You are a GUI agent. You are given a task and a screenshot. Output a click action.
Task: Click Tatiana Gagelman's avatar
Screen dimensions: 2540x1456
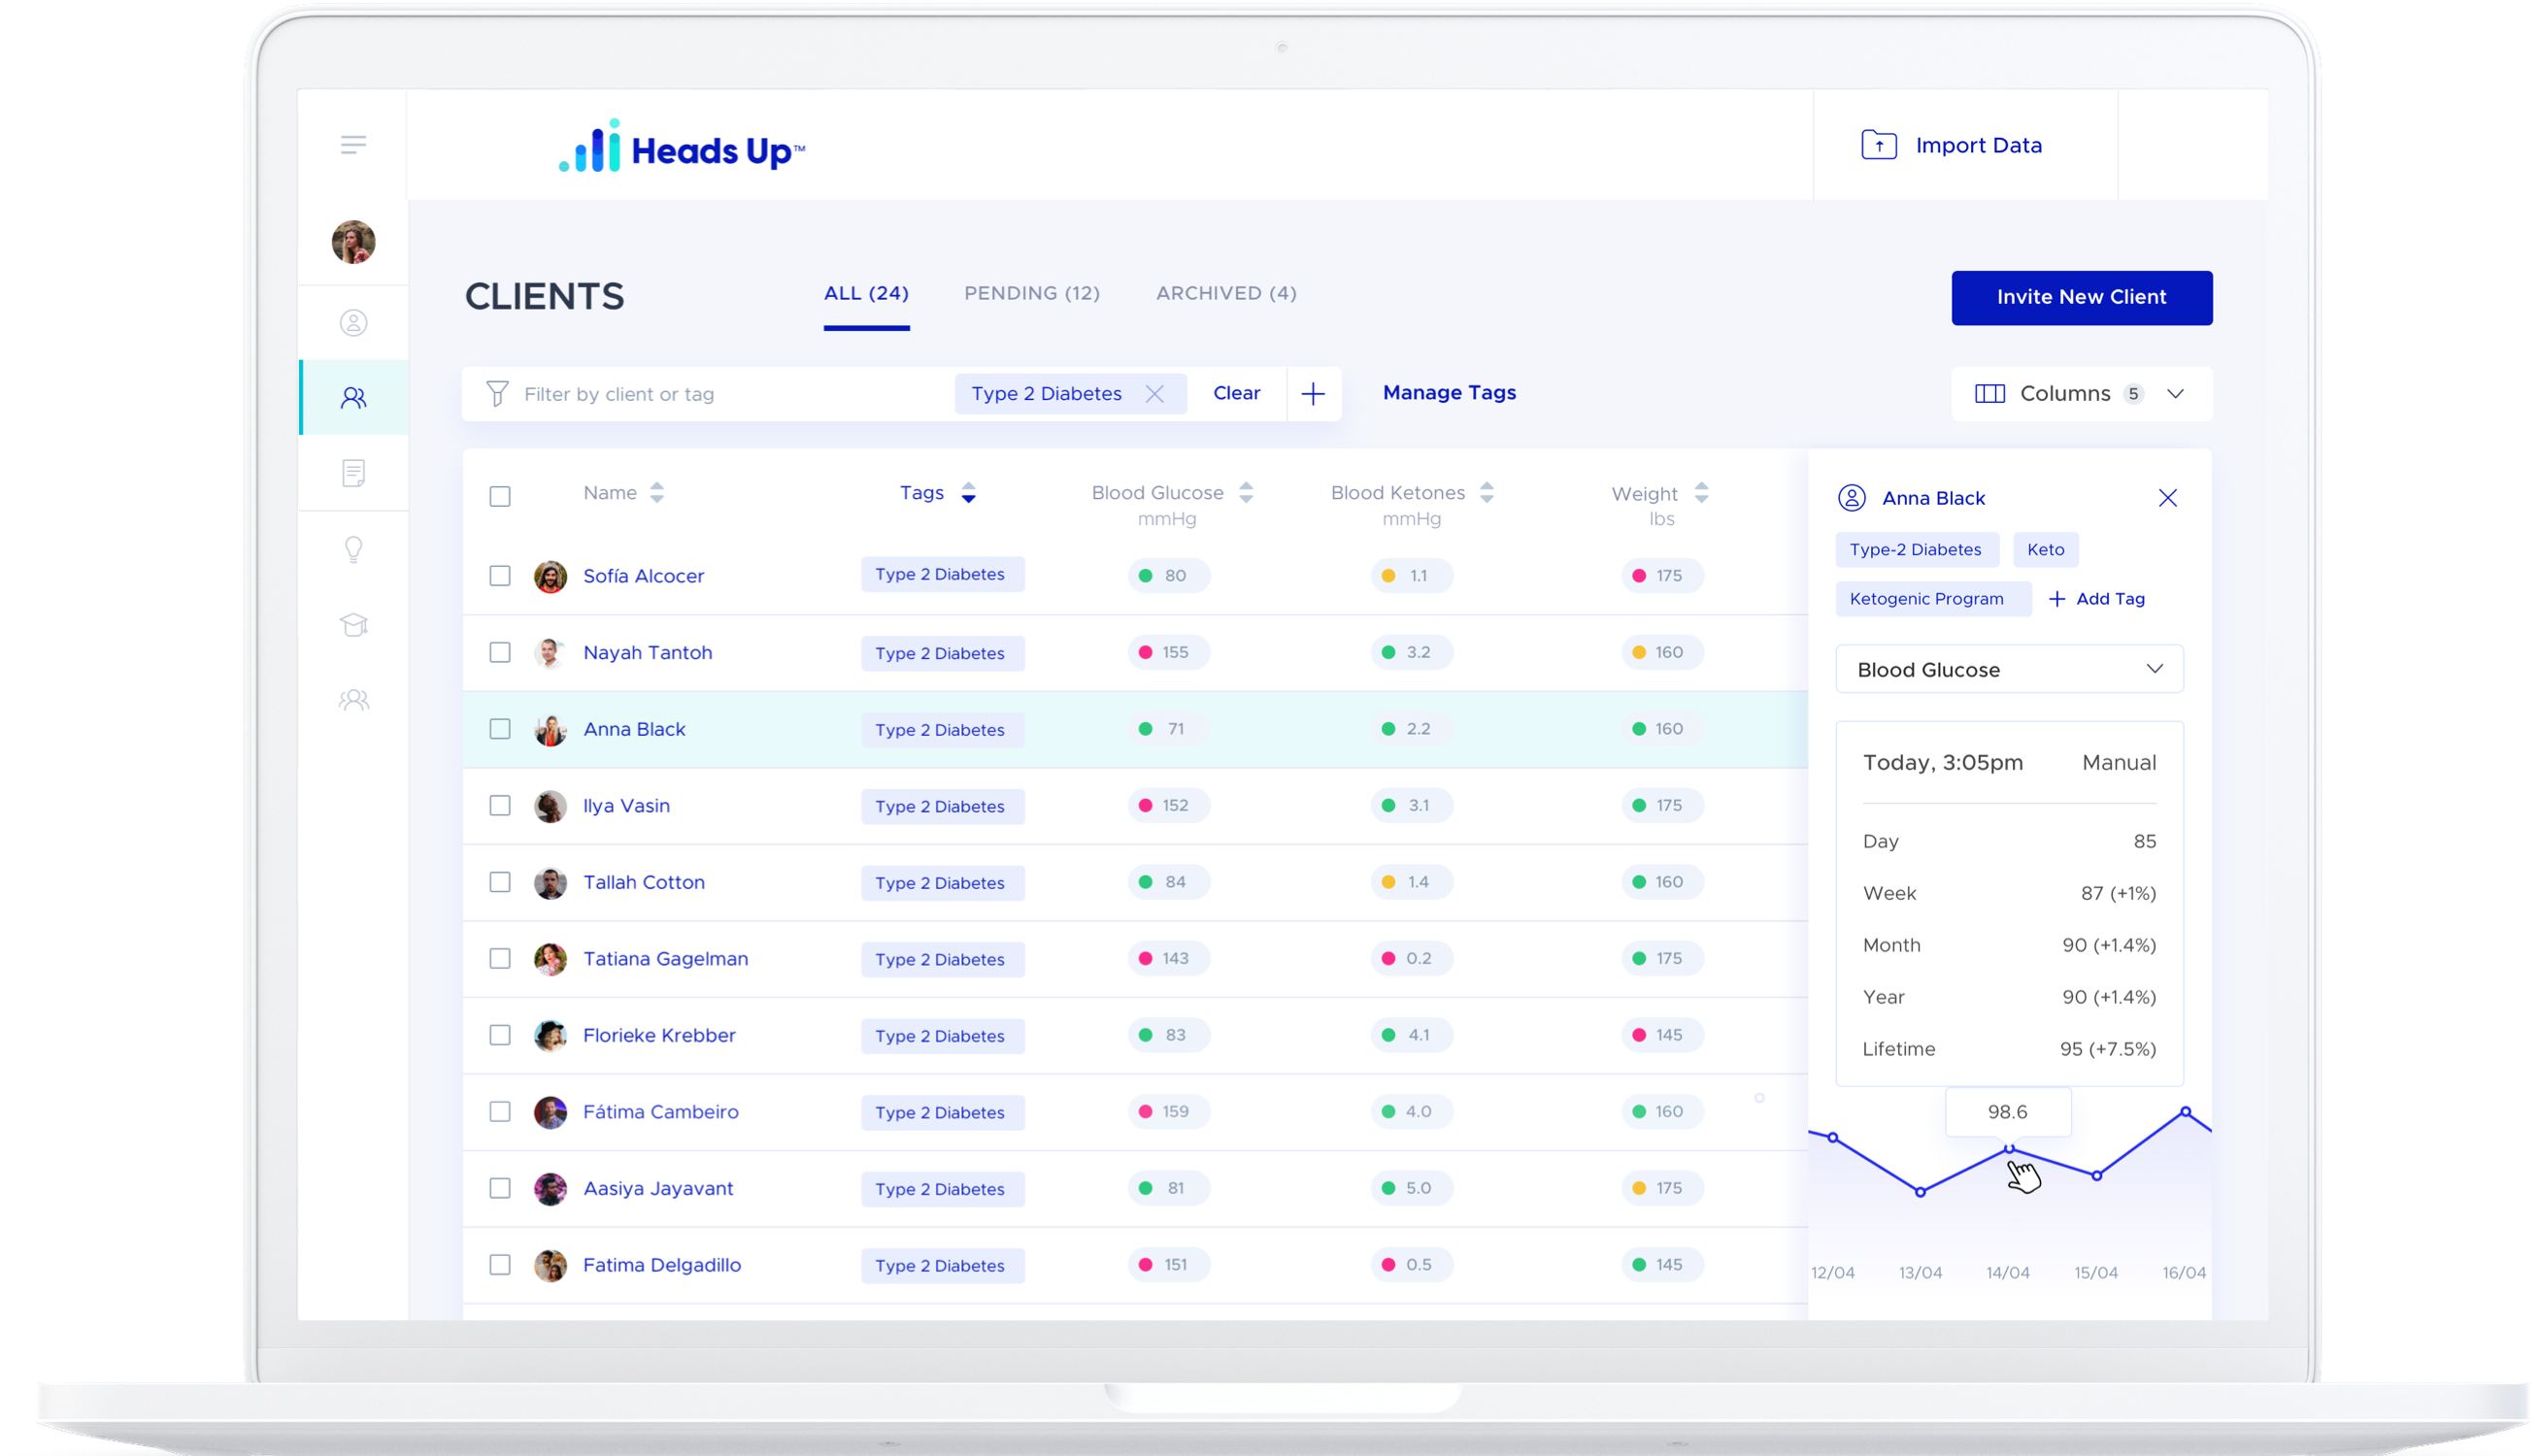550,960
